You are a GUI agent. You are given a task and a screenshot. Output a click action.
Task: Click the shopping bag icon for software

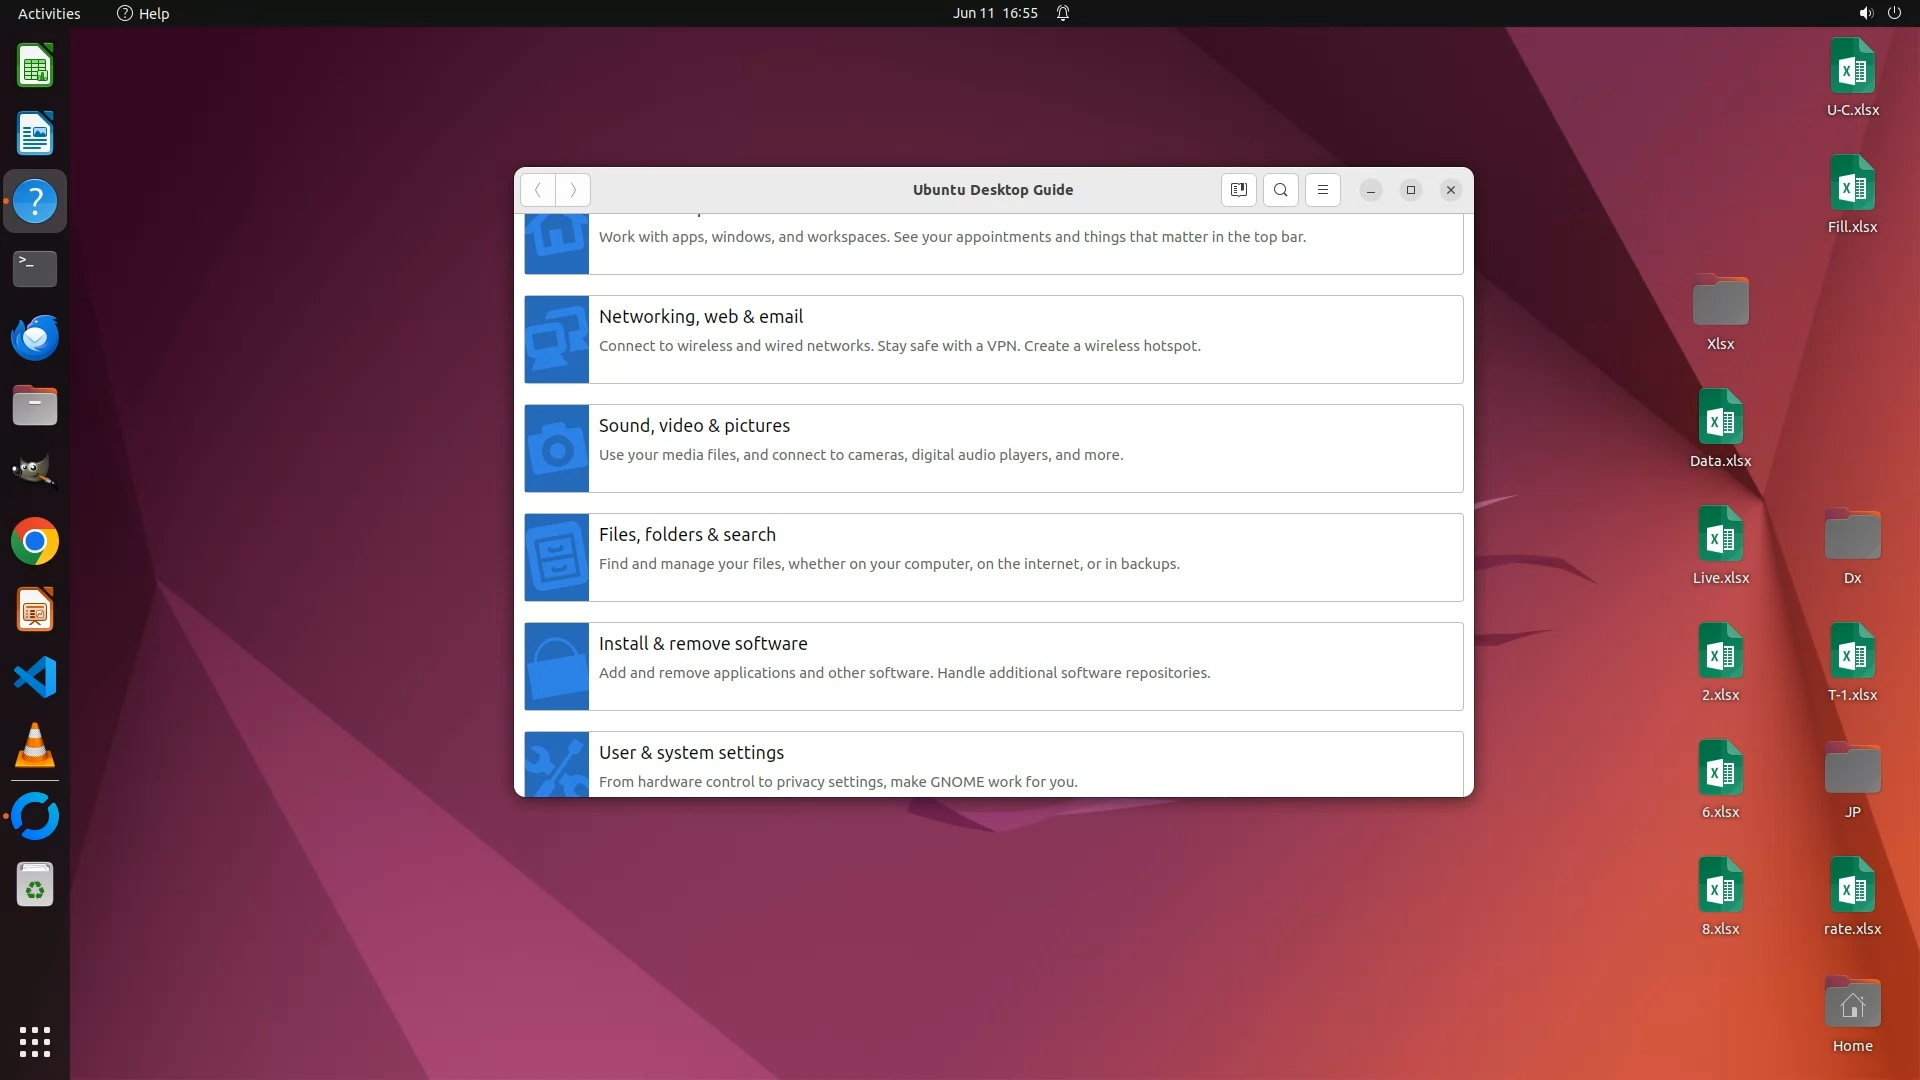pyautogui.click(x=557, y=666)
